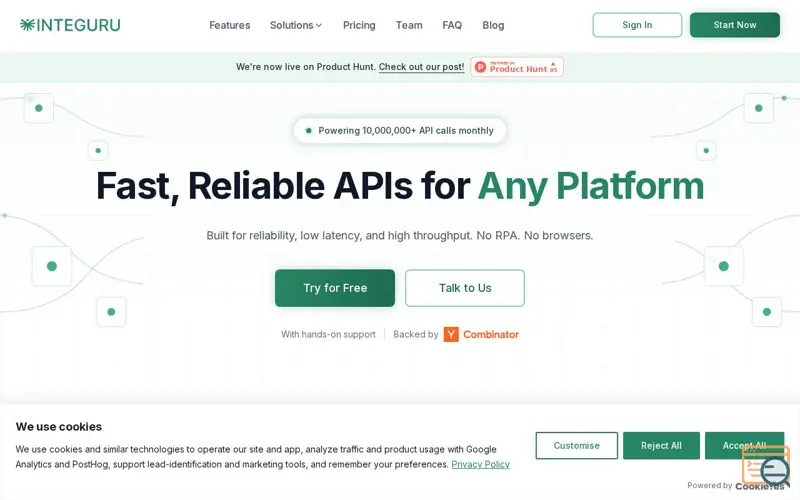Image resolution: width=800 pixels, height=500 pixels.
Task: Click the 'Powered by' cookie banner text
Action: tap(710, 485)
